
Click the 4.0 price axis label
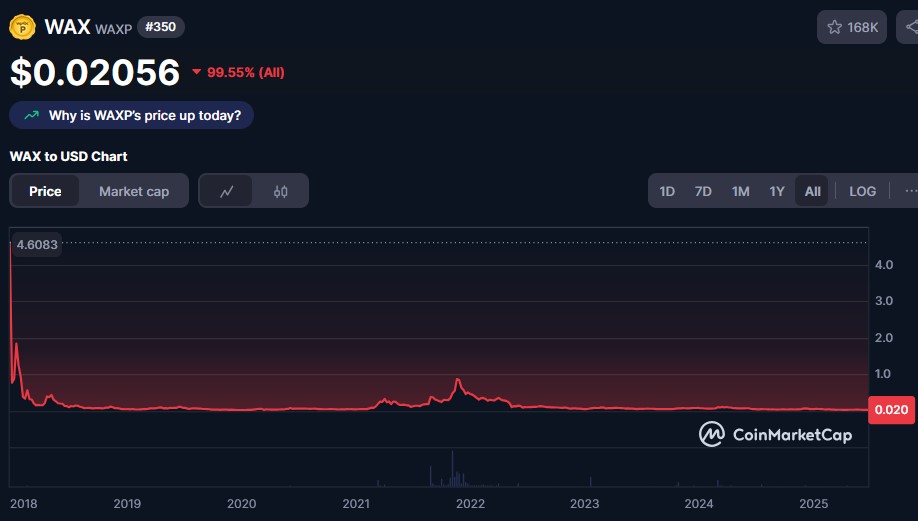(x=883, y=265)
